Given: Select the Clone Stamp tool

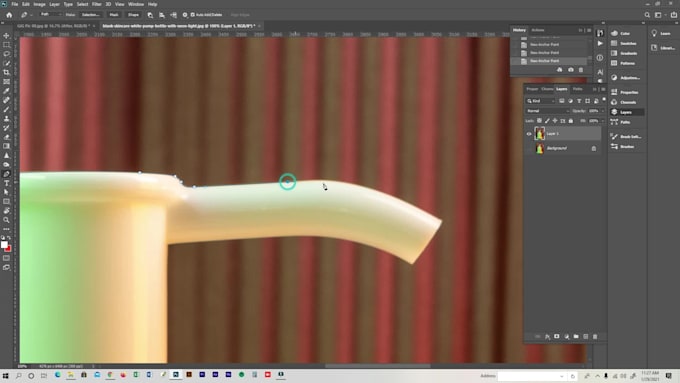Looking at the screenshot, I should click(7, 118).
